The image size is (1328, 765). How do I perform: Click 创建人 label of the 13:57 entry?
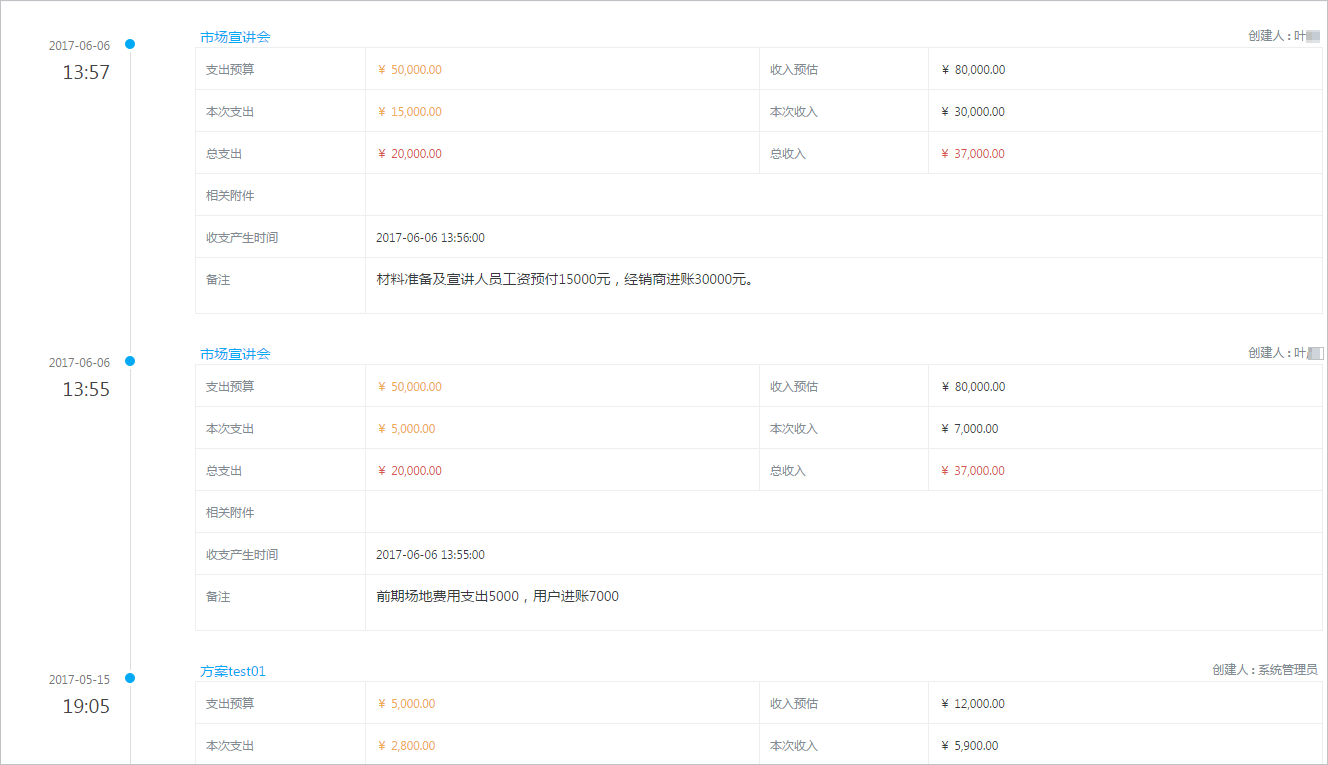[1285, 36]
